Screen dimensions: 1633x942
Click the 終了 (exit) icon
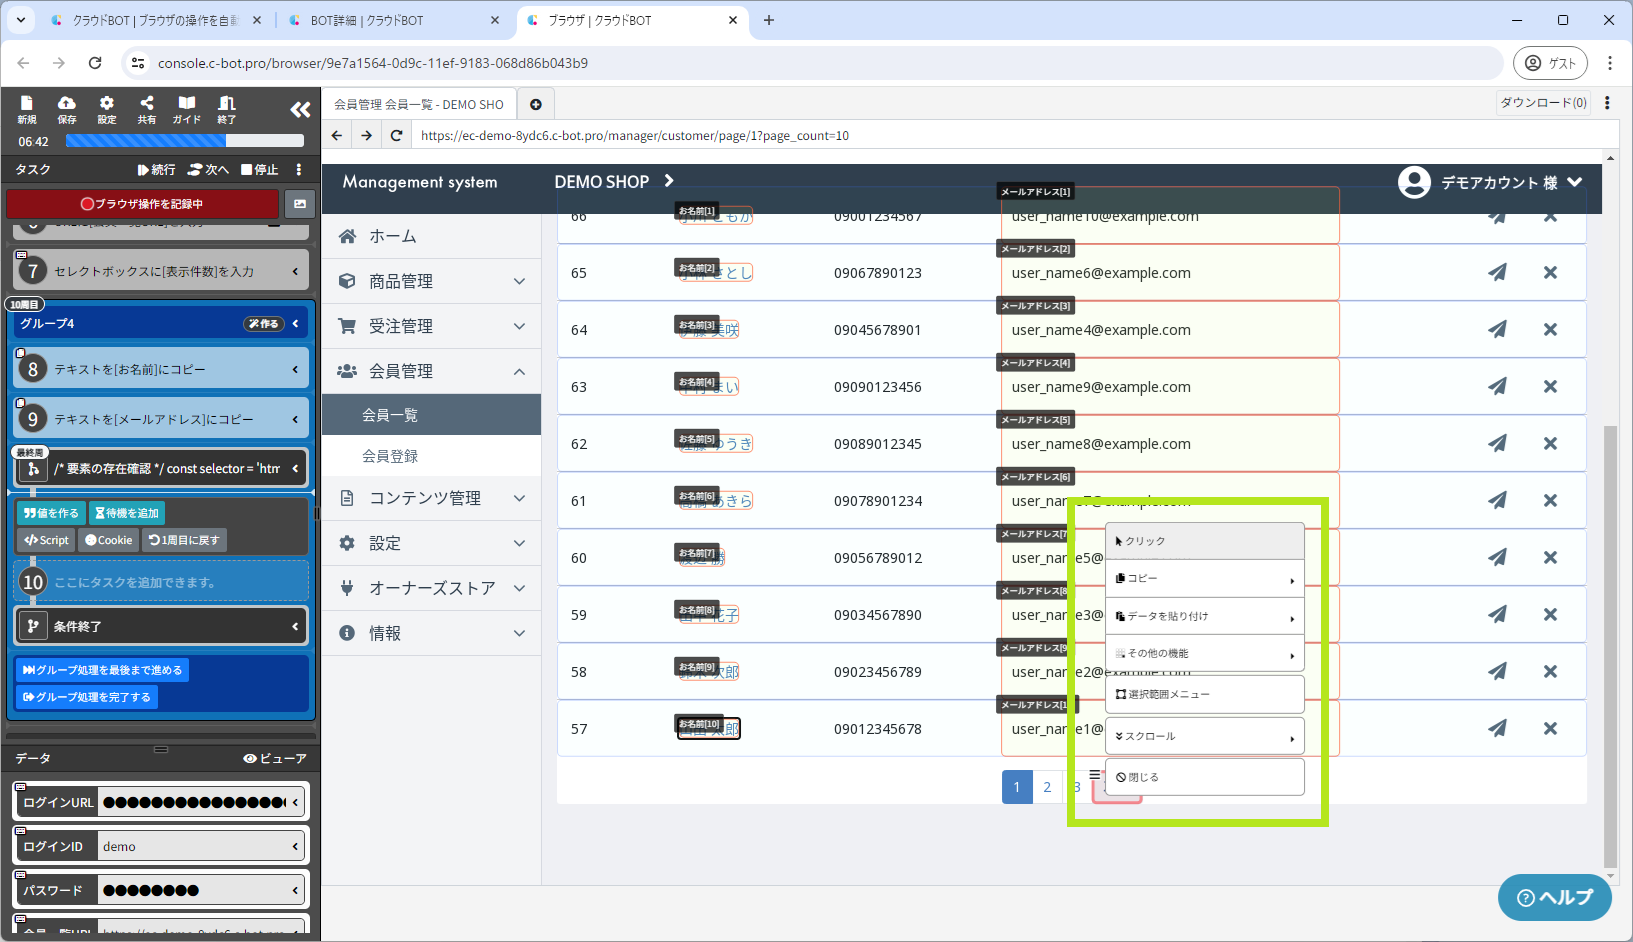(x=227, y=109)
